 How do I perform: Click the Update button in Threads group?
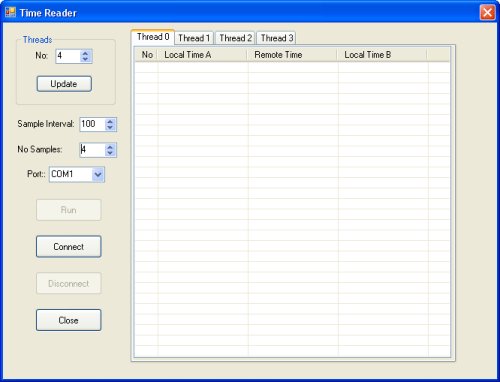pos(64,84)
